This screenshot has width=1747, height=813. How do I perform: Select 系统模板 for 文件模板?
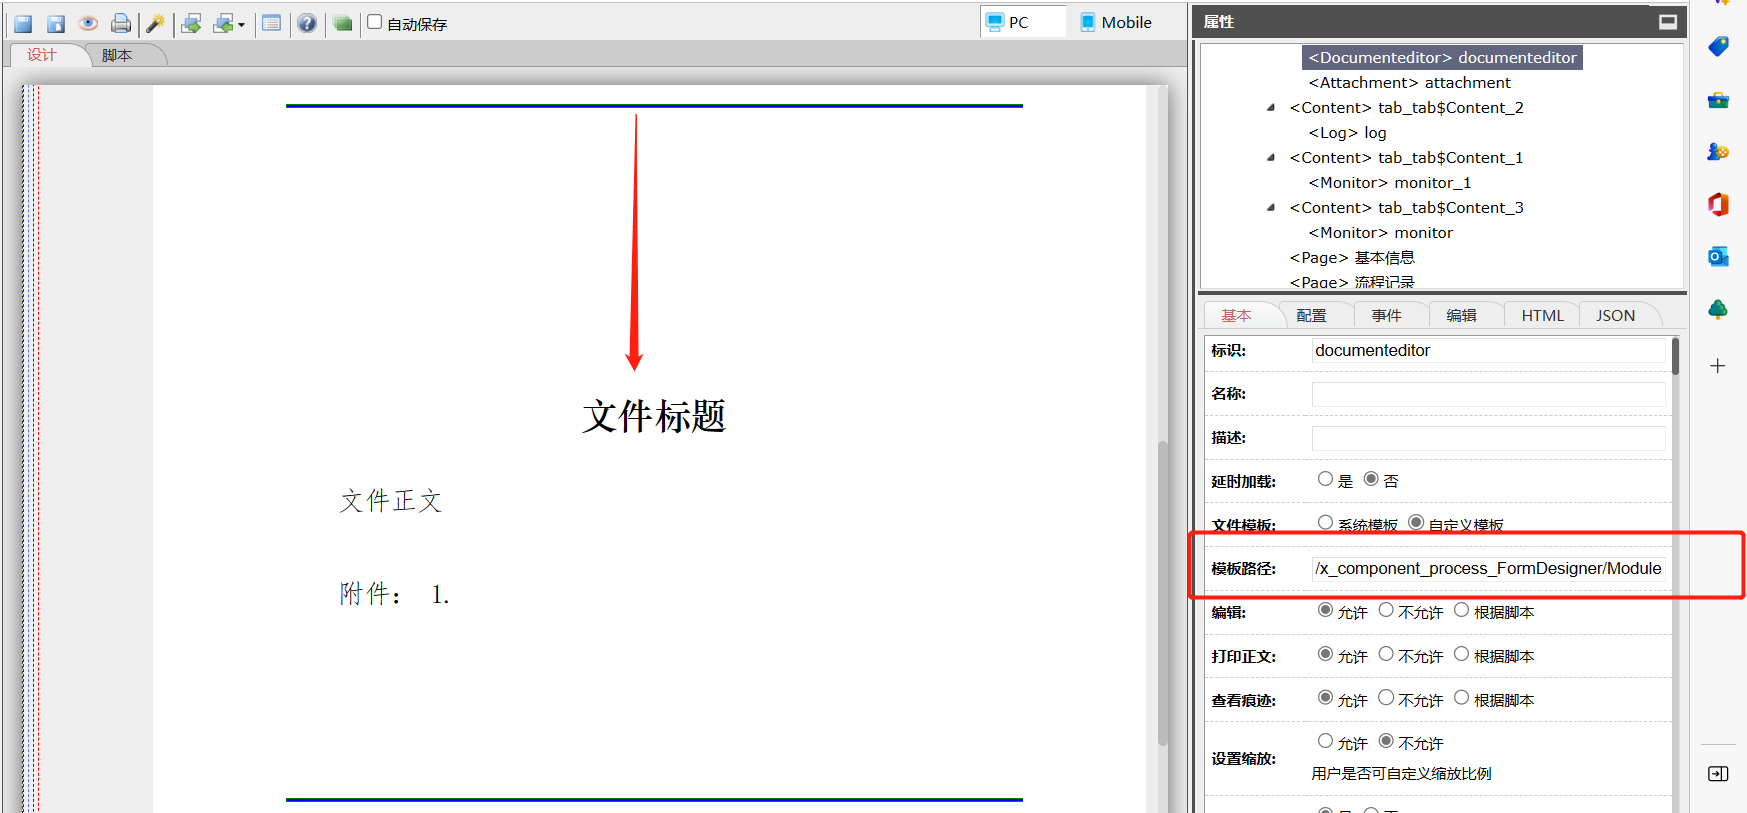coord(1325,522)
